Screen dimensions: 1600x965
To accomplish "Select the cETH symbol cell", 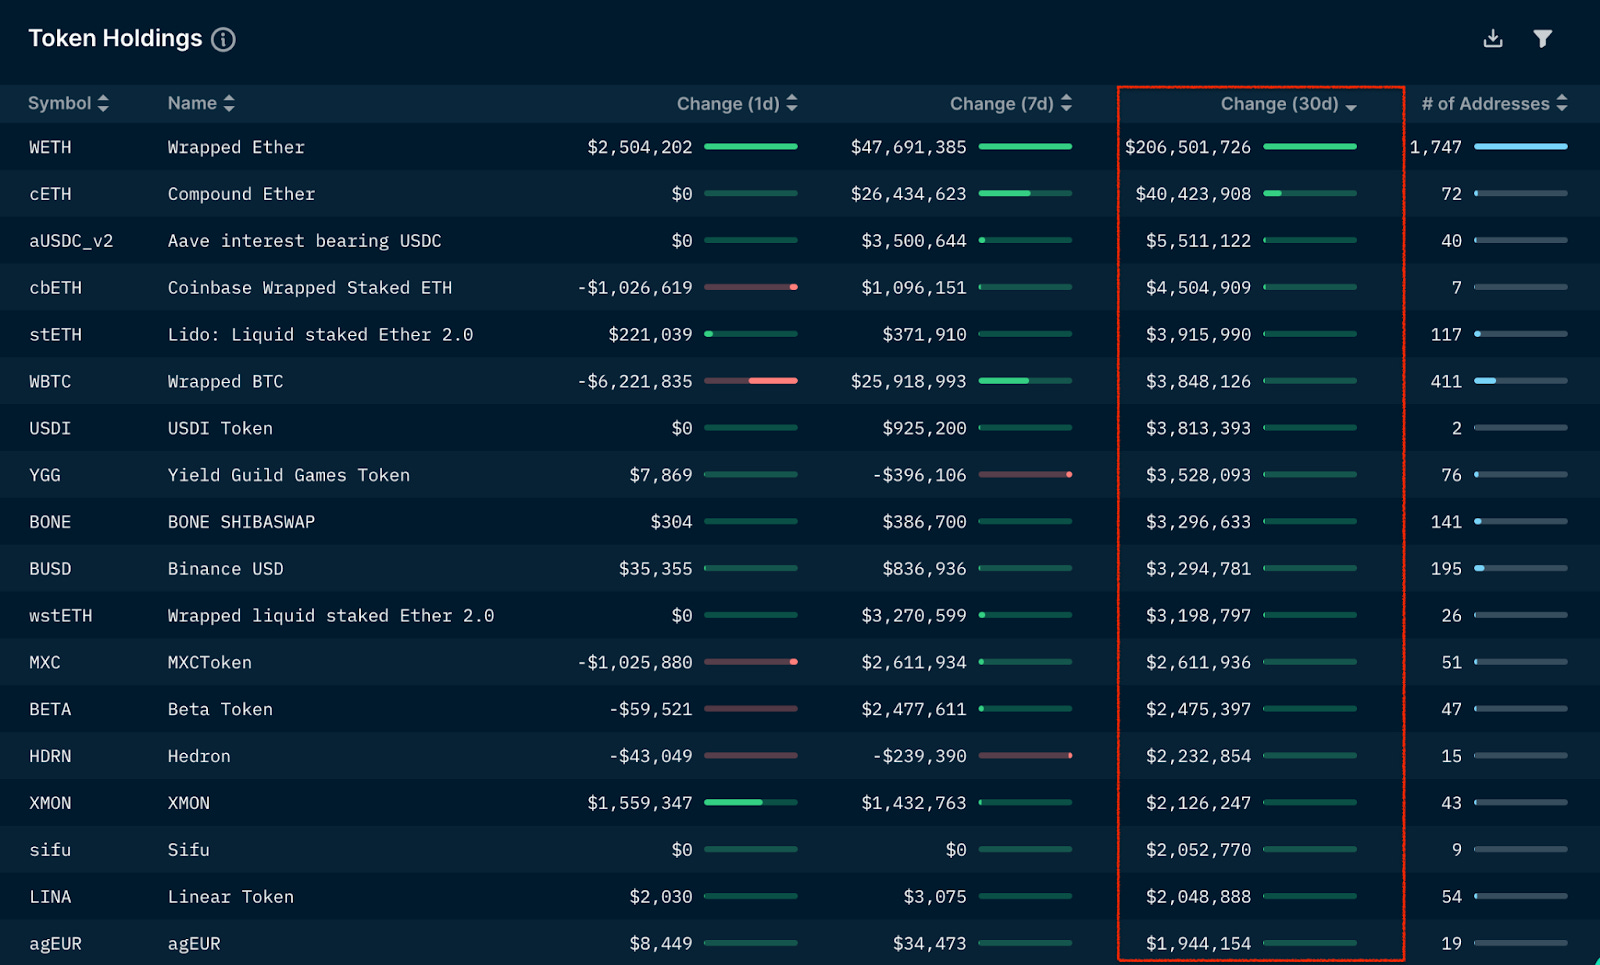I will pos(50,194).
